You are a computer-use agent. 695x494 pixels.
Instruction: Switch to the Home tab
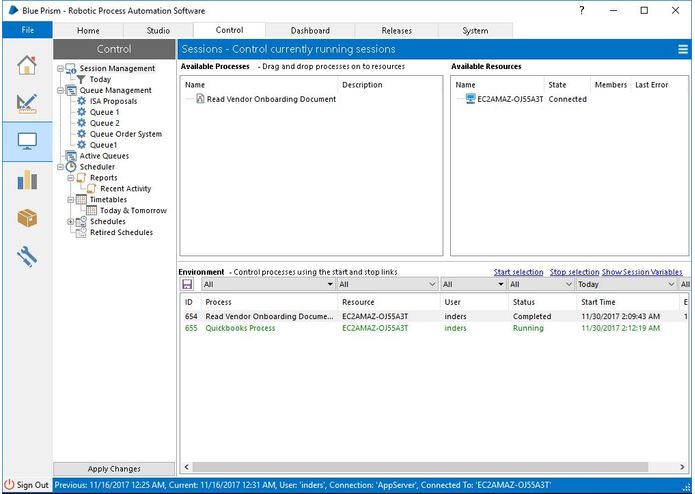pyautogui.click(x=88, y=31)
